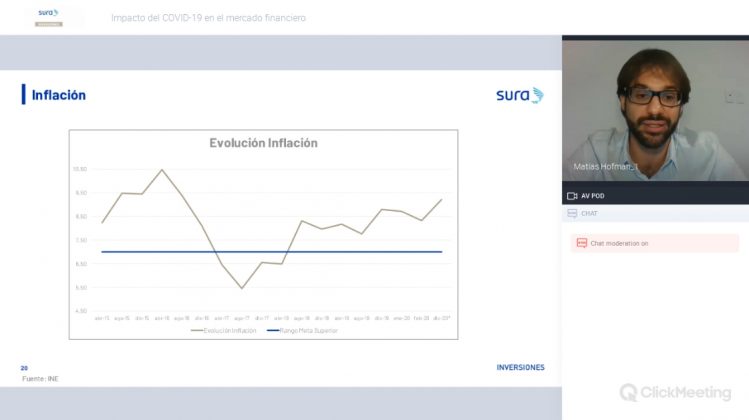
Task: Click the ClickMeeting logo icon
Action: [x=629, y=393]
